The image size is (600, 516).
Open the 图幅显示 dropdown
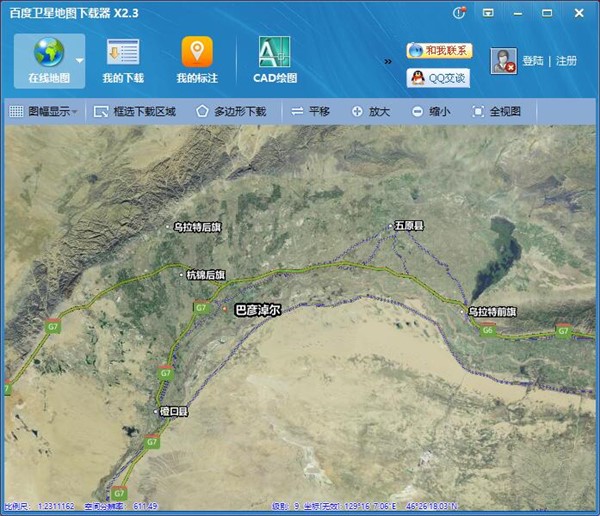click(x=43, y=111)
